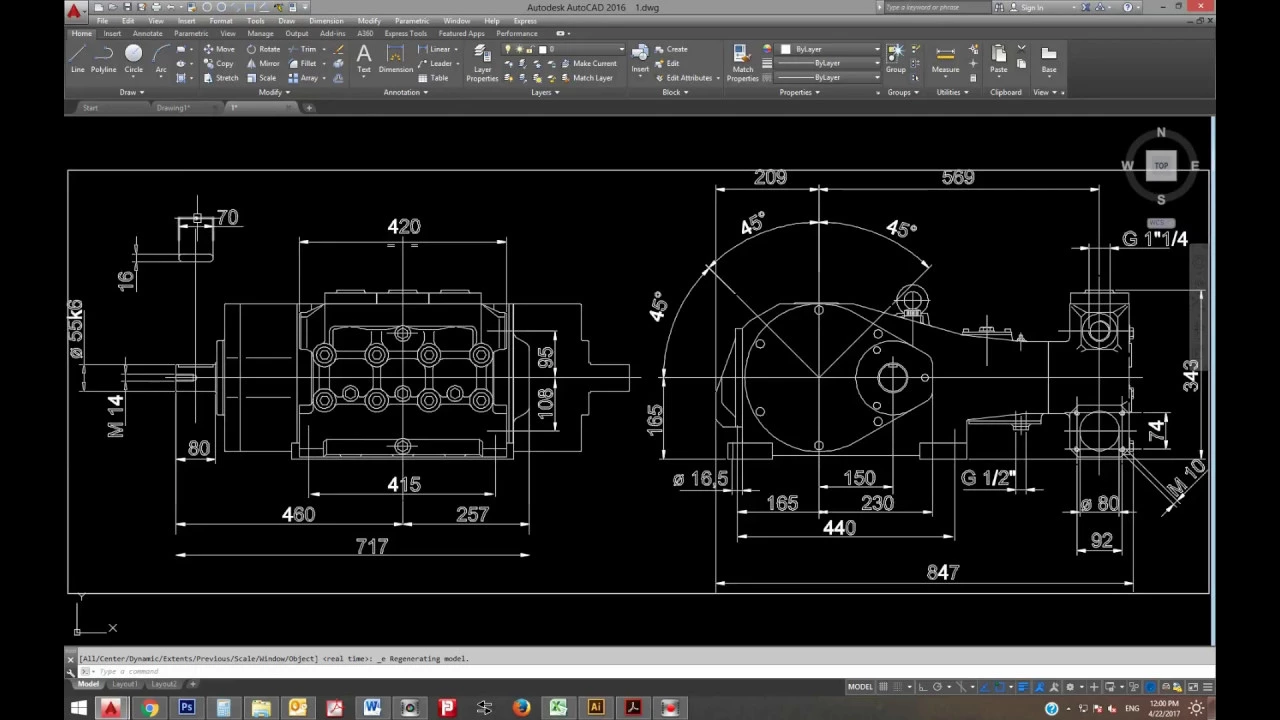Click the Measure utility icon

pyautogui.click(x=945, y=58)
